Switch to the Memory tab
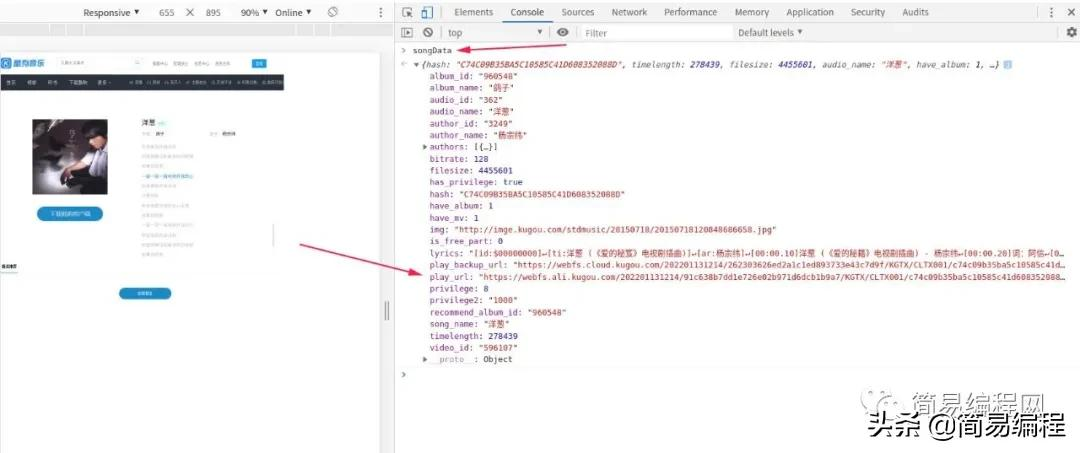This screenshot has width=1080, height=453. pyautogui.click(x=751, y=12)
